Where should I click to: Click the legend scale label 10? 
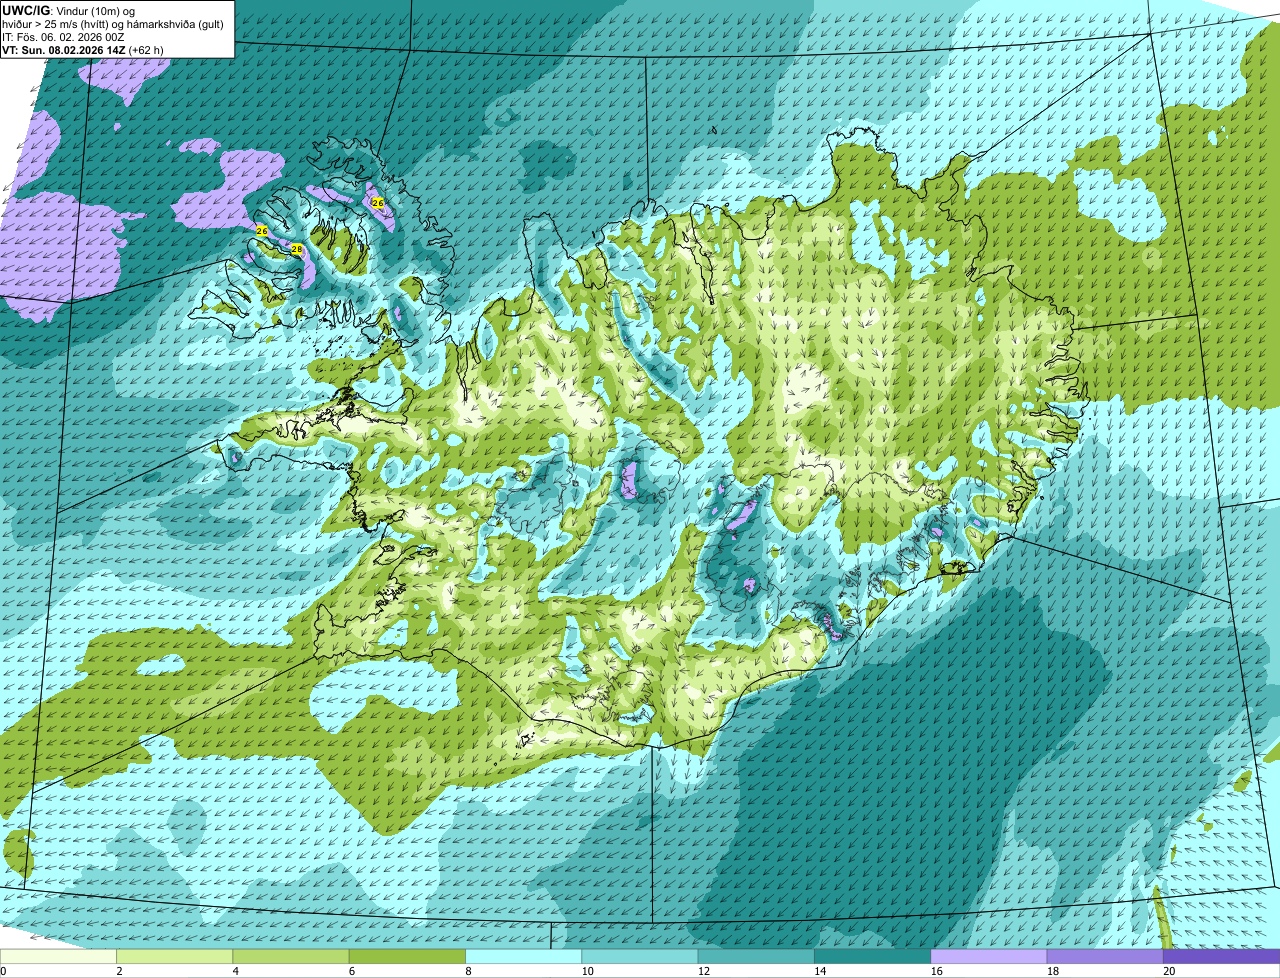pos(587,971)
